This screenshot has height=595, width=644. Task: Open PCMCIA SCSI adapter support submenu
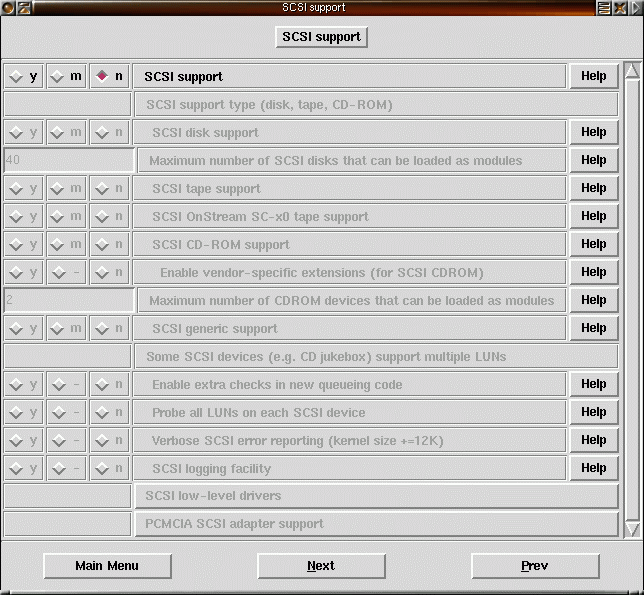click(x=375, y=524)
